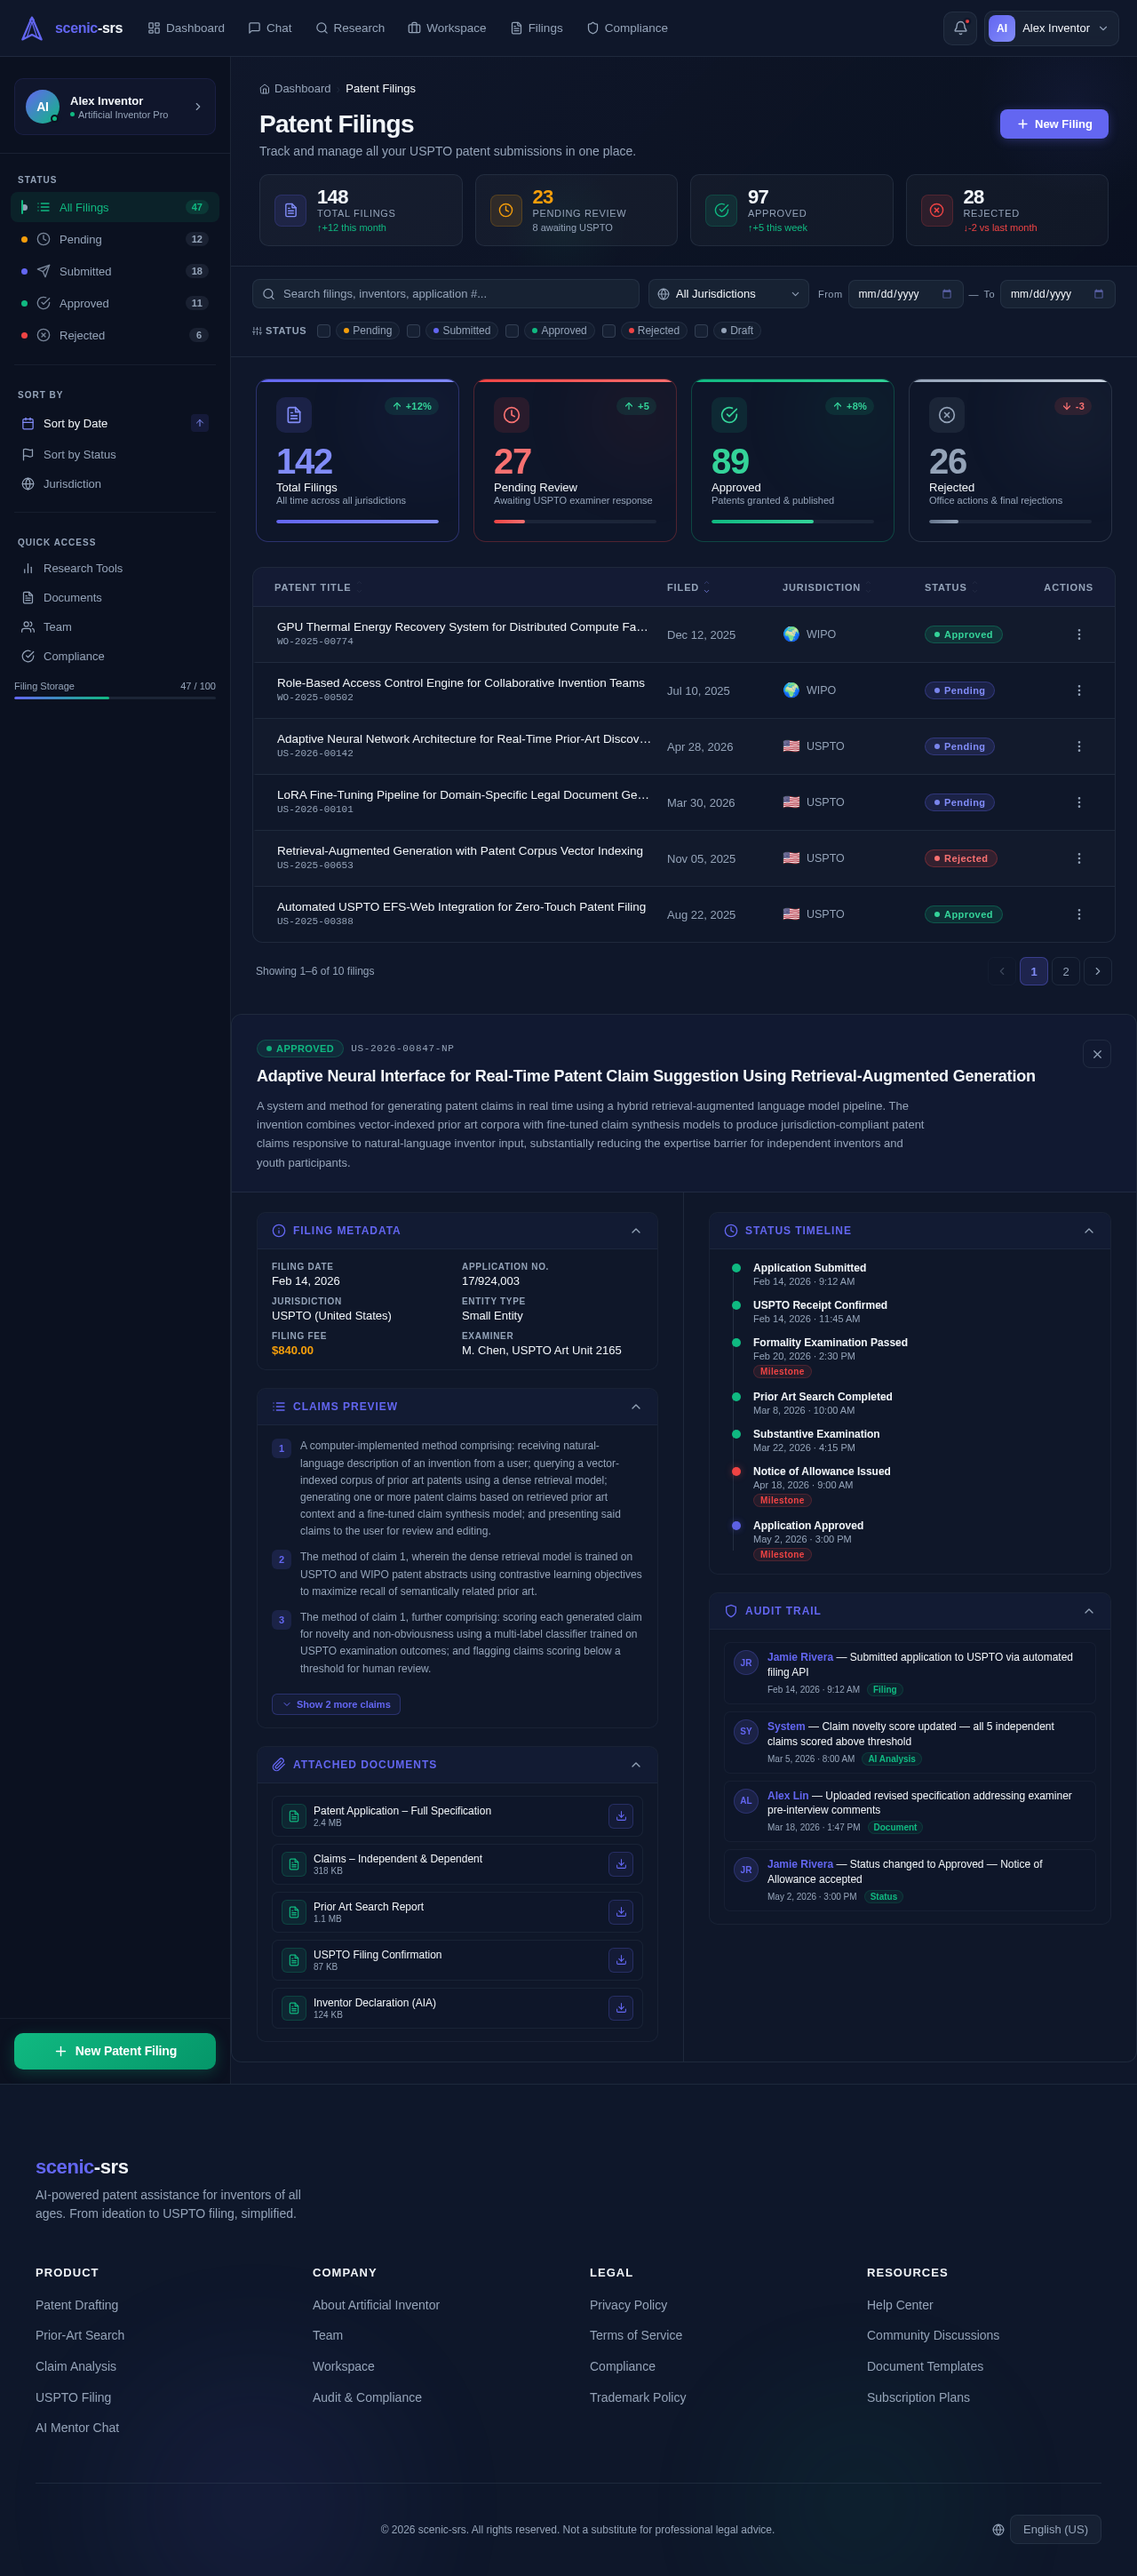Select Pending filter in sidebar
Image resolution: width=1137 pixels, height=2576 pixels.
click(x=115, y=239)
